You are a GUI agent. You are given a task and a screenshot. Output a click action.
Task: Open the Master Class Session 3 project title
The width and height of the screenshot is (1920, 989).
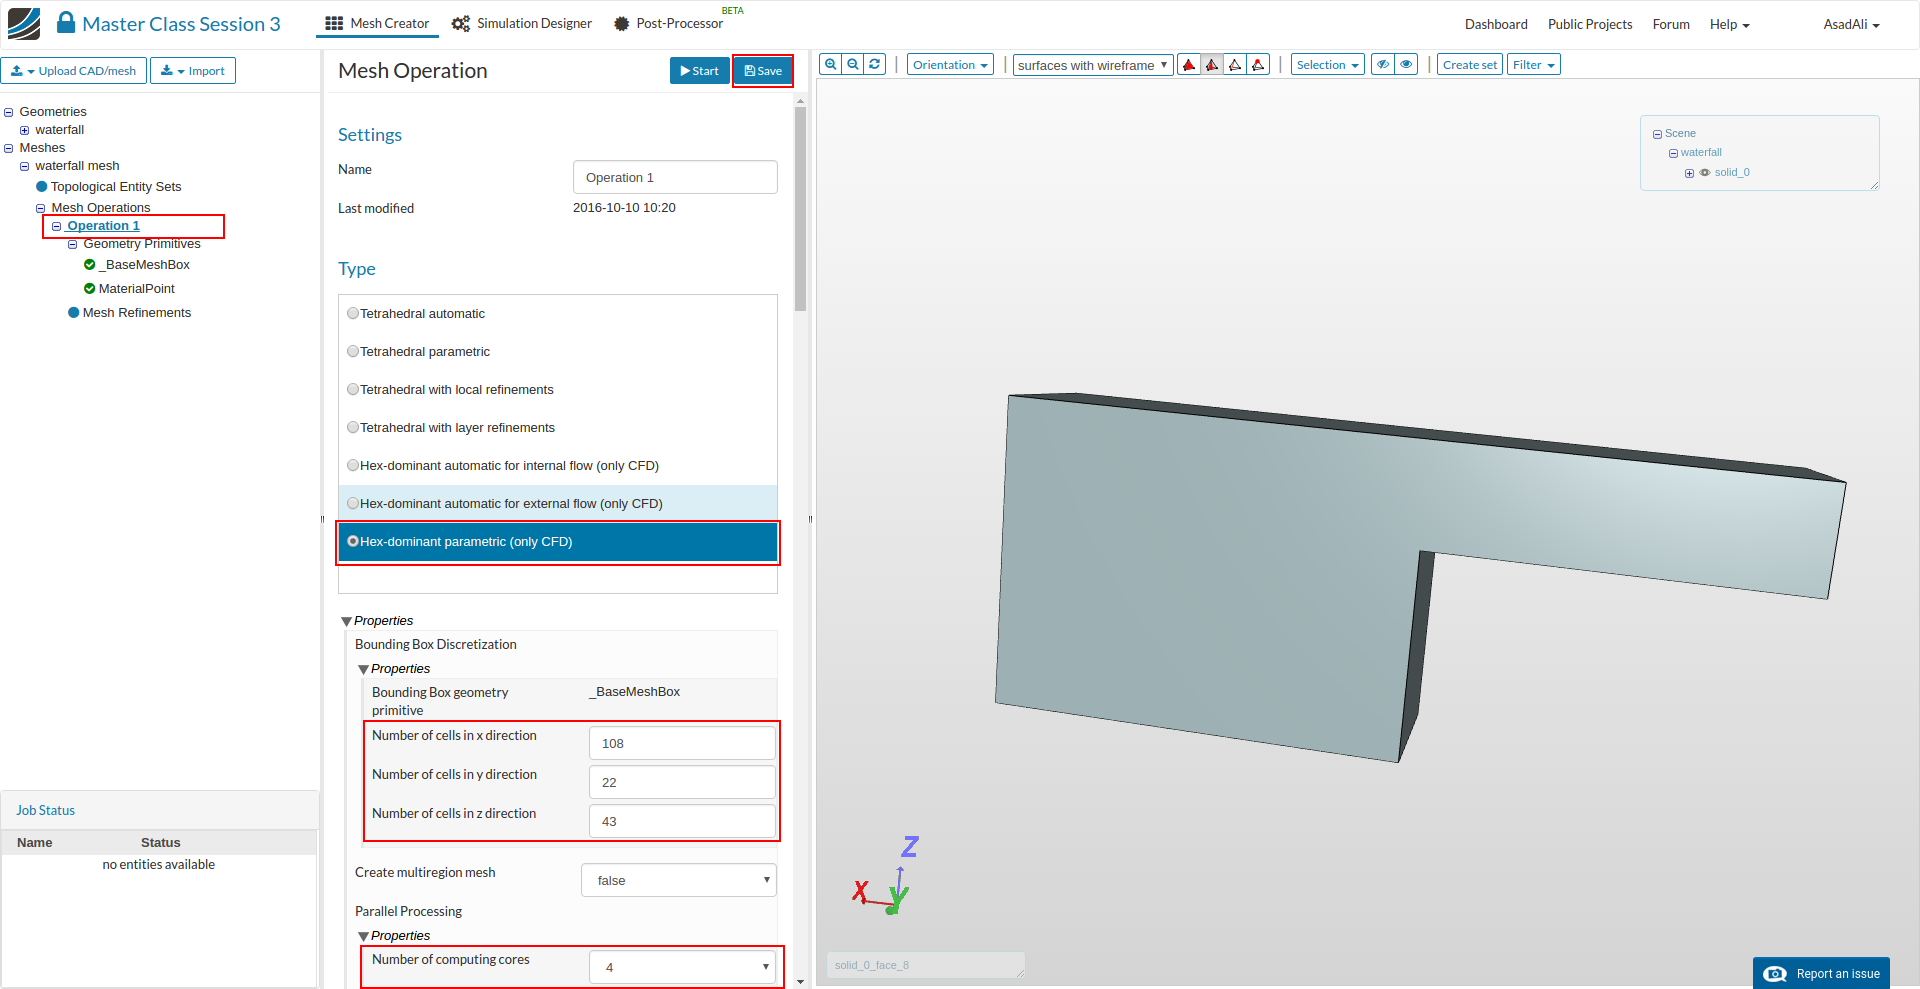[x=181, y=24]
